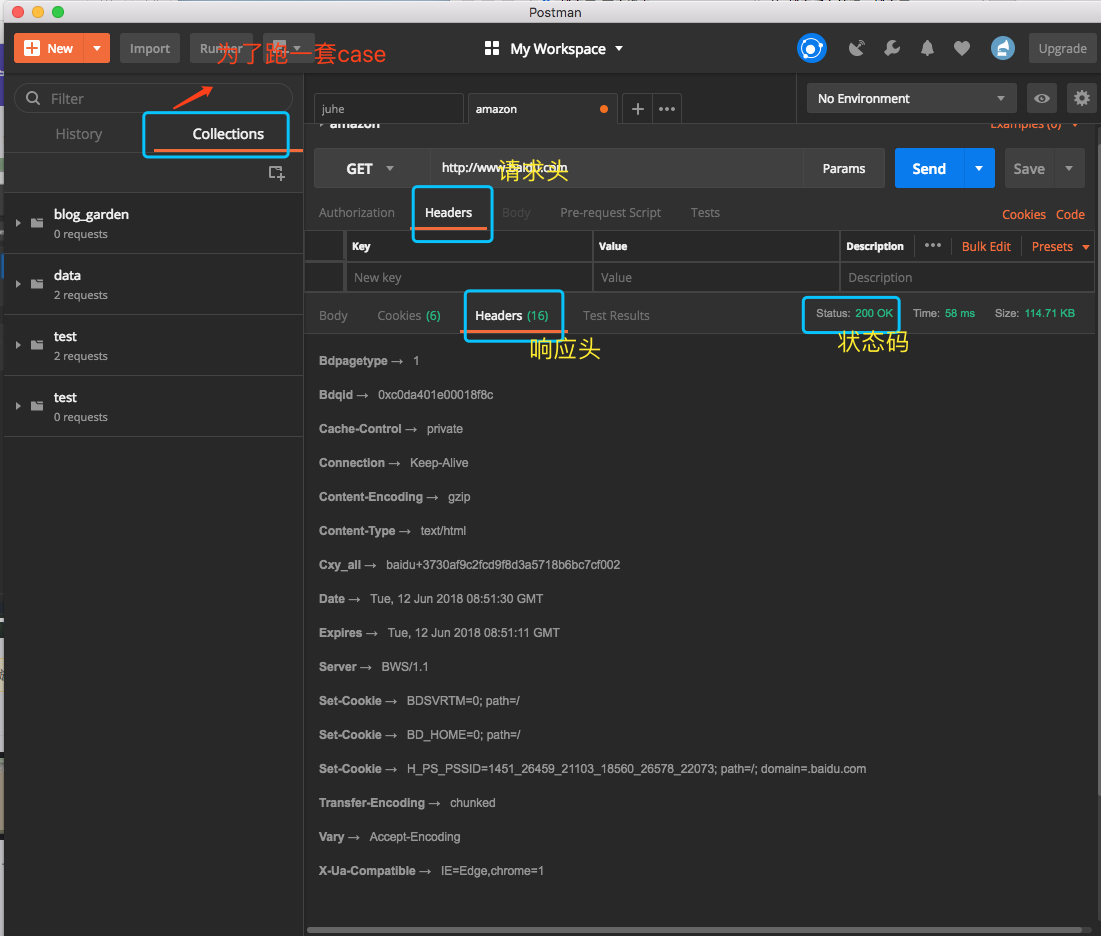Click the Save button
Image resolution: width=1101 pixels, height=936 pixels.
(x=1029, y=169)
